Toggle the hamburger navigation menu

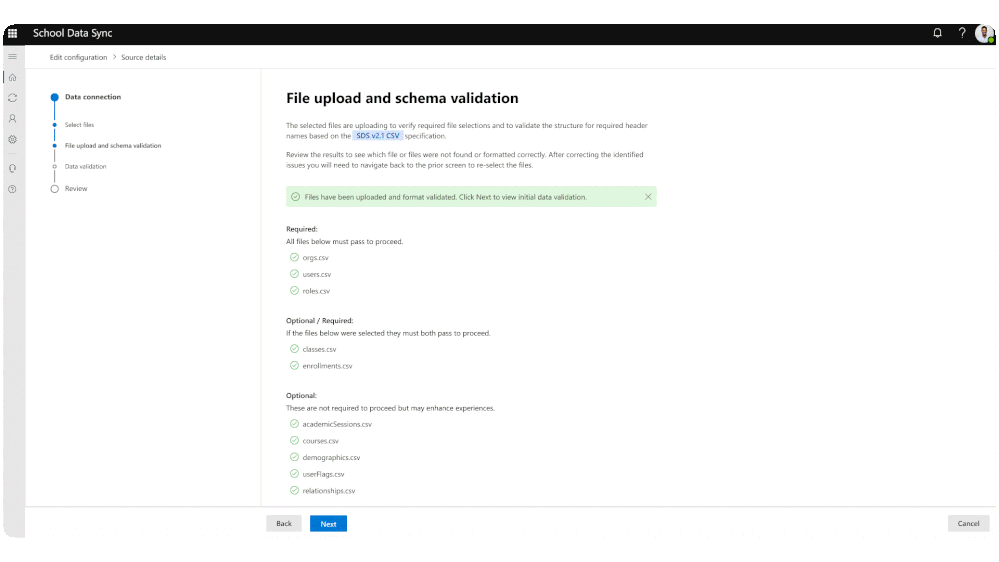tap(13, 57)
